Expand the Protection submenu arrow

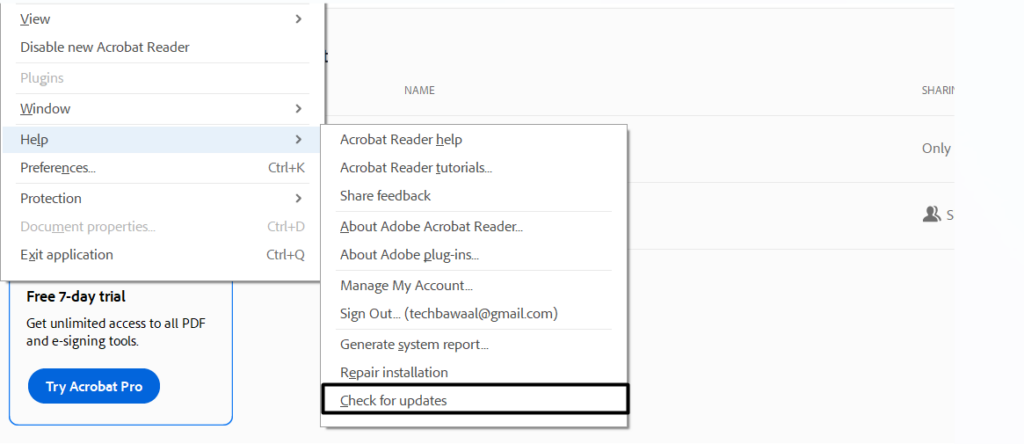click(298, 198)
